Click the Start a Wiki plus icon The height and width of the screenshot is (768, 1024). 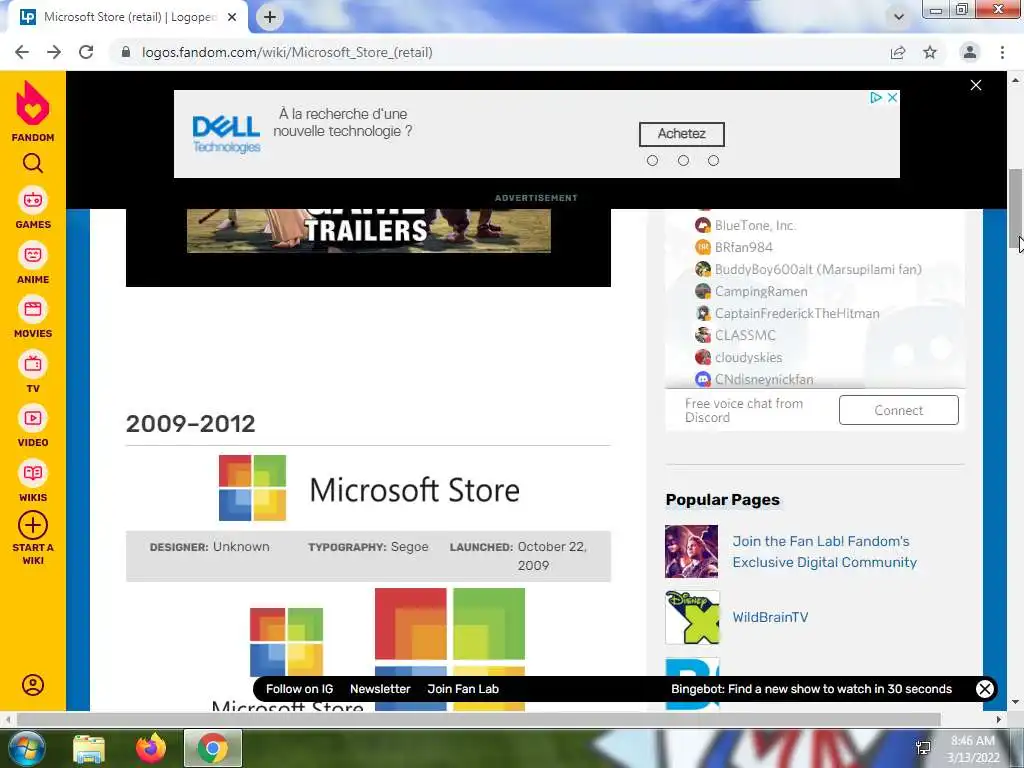click(33, 525)
